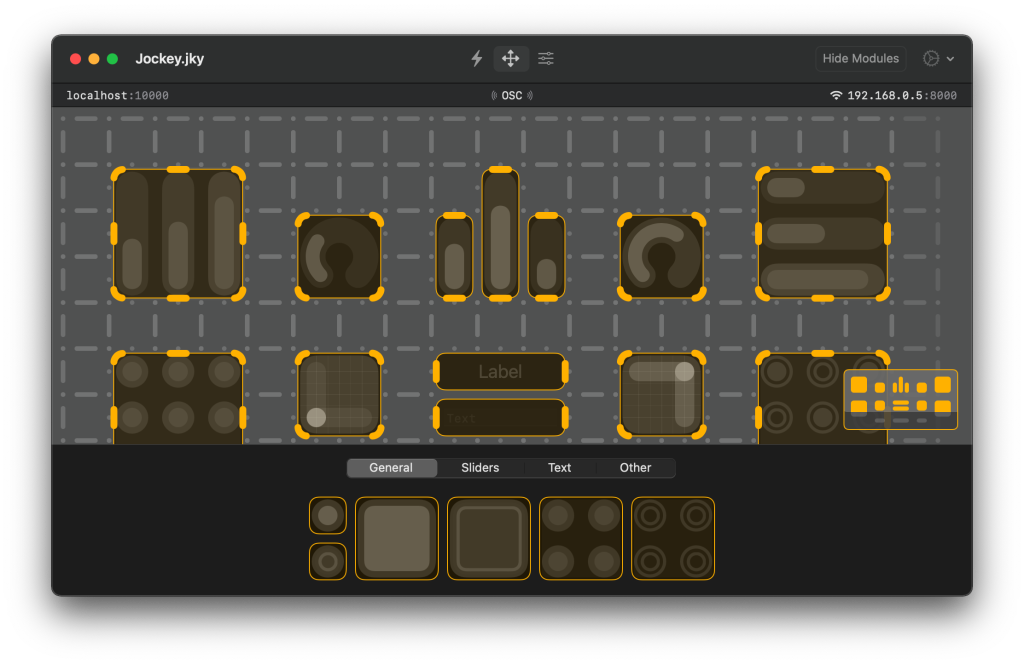The height and width of the screenshot is (664, 1024).
Task: Click the Wi-Fi icon beside 192.168.0.5
Action: click(836, 96)
